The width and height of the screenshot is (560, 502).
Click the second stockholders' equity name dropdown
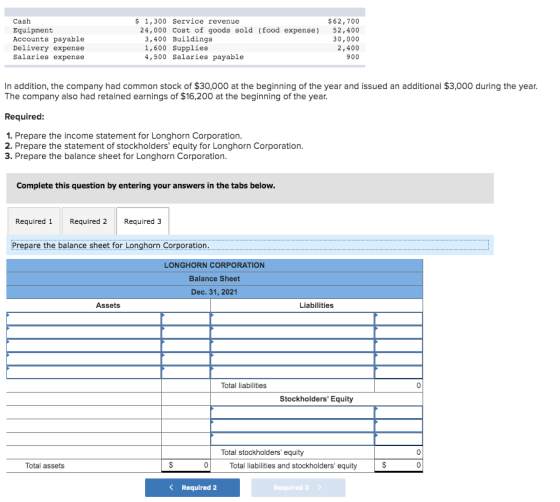pyautogui.click(x=292, y=426)
